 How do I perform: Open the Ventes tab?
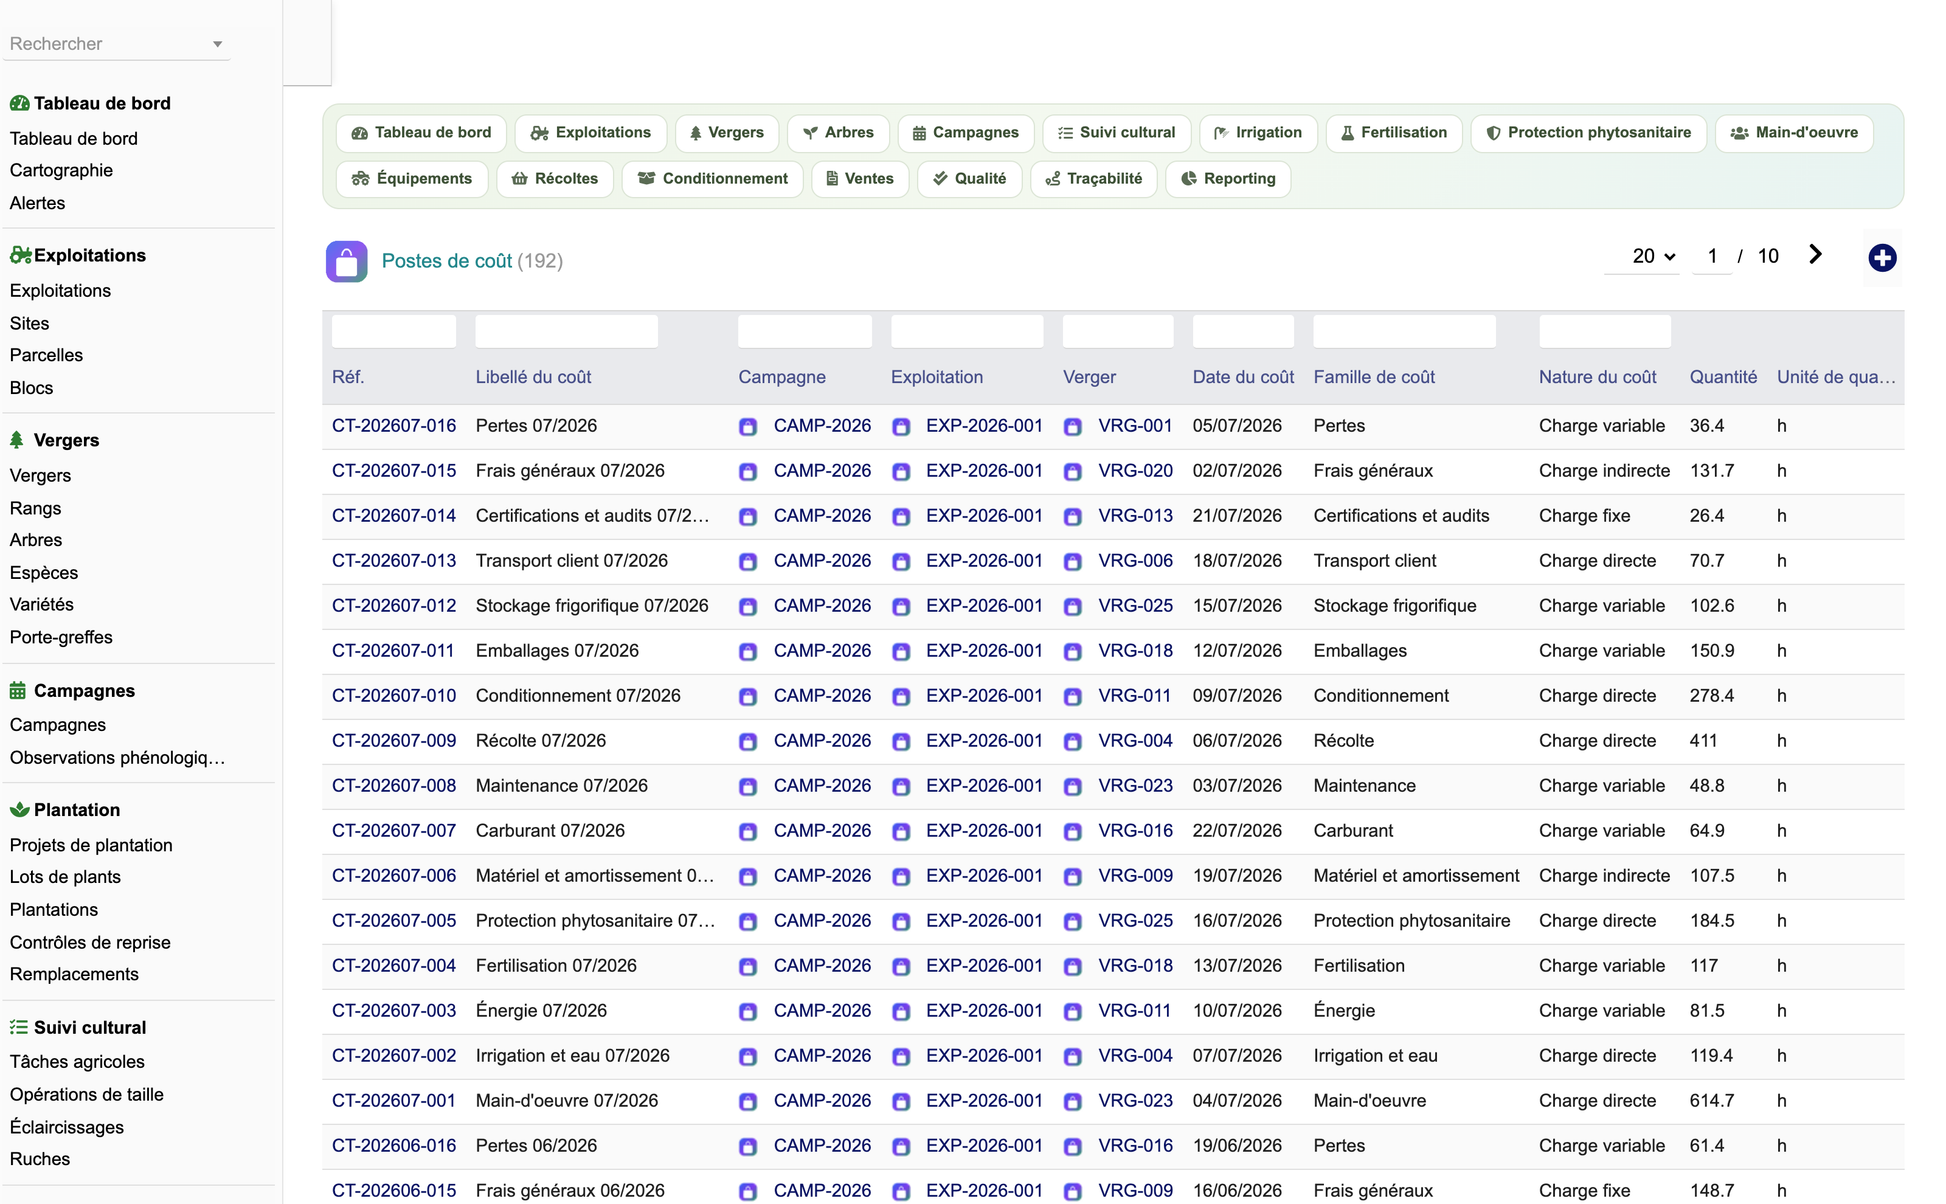[860, 179]
